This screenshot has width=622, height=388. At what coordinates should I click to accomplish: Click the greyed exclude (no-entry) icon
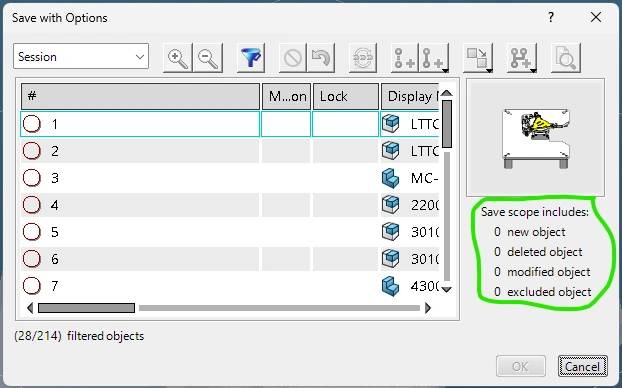point(293,58)
